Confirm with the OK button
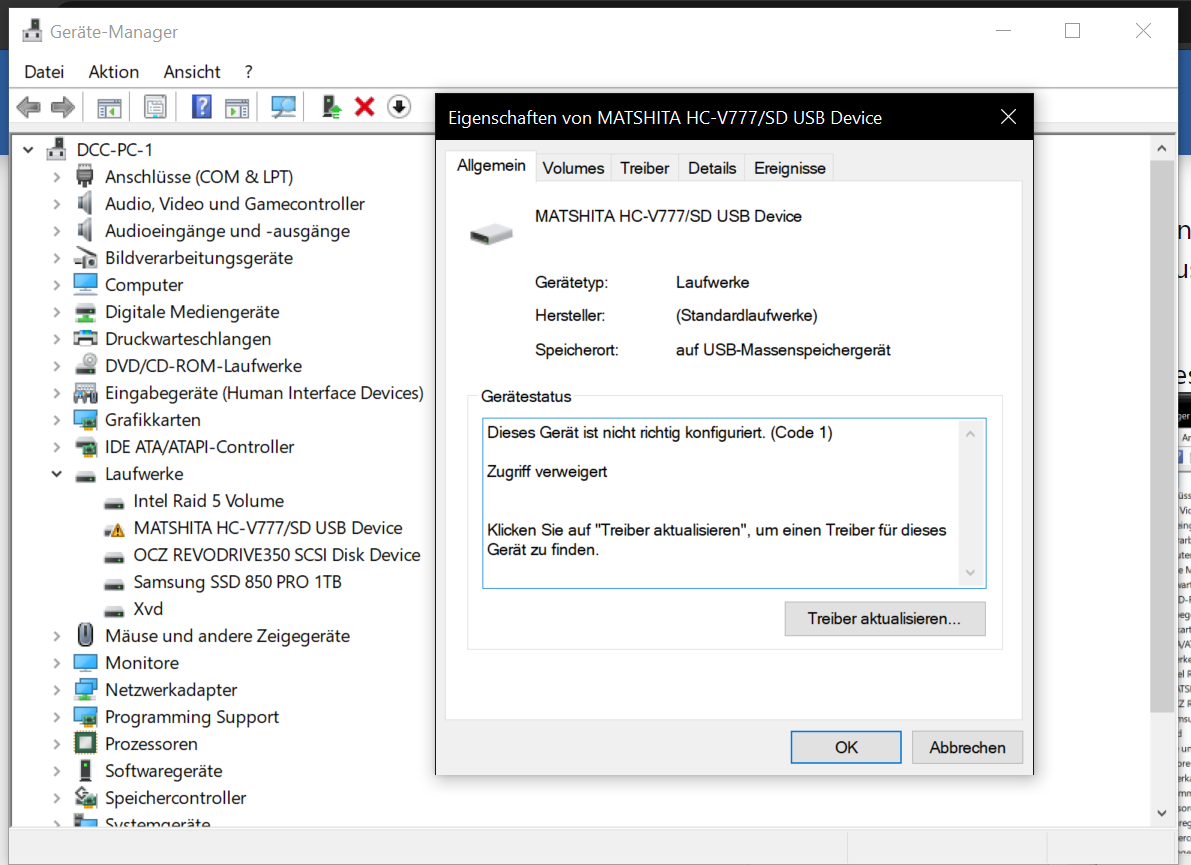Screen dimensions: 1191x865 pyautogui.click(x=846, y=747)
